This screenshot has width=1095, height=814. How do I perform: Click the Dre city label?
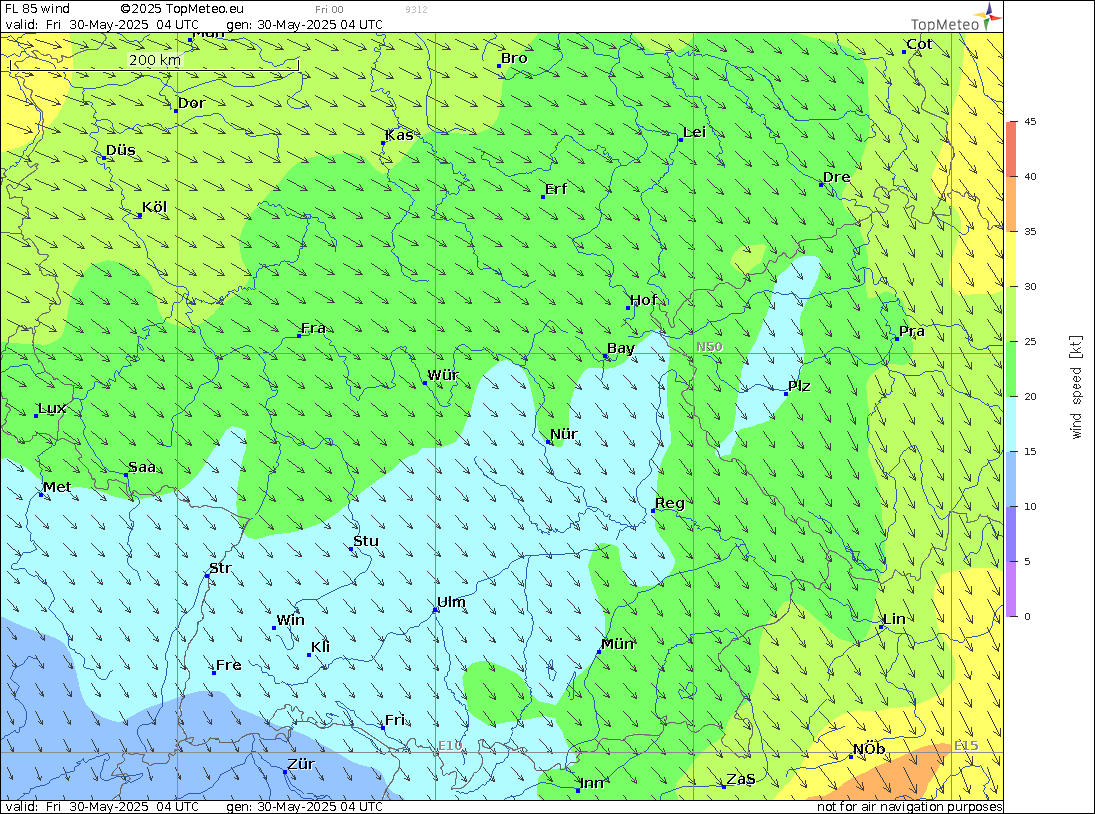click(837, 177)
